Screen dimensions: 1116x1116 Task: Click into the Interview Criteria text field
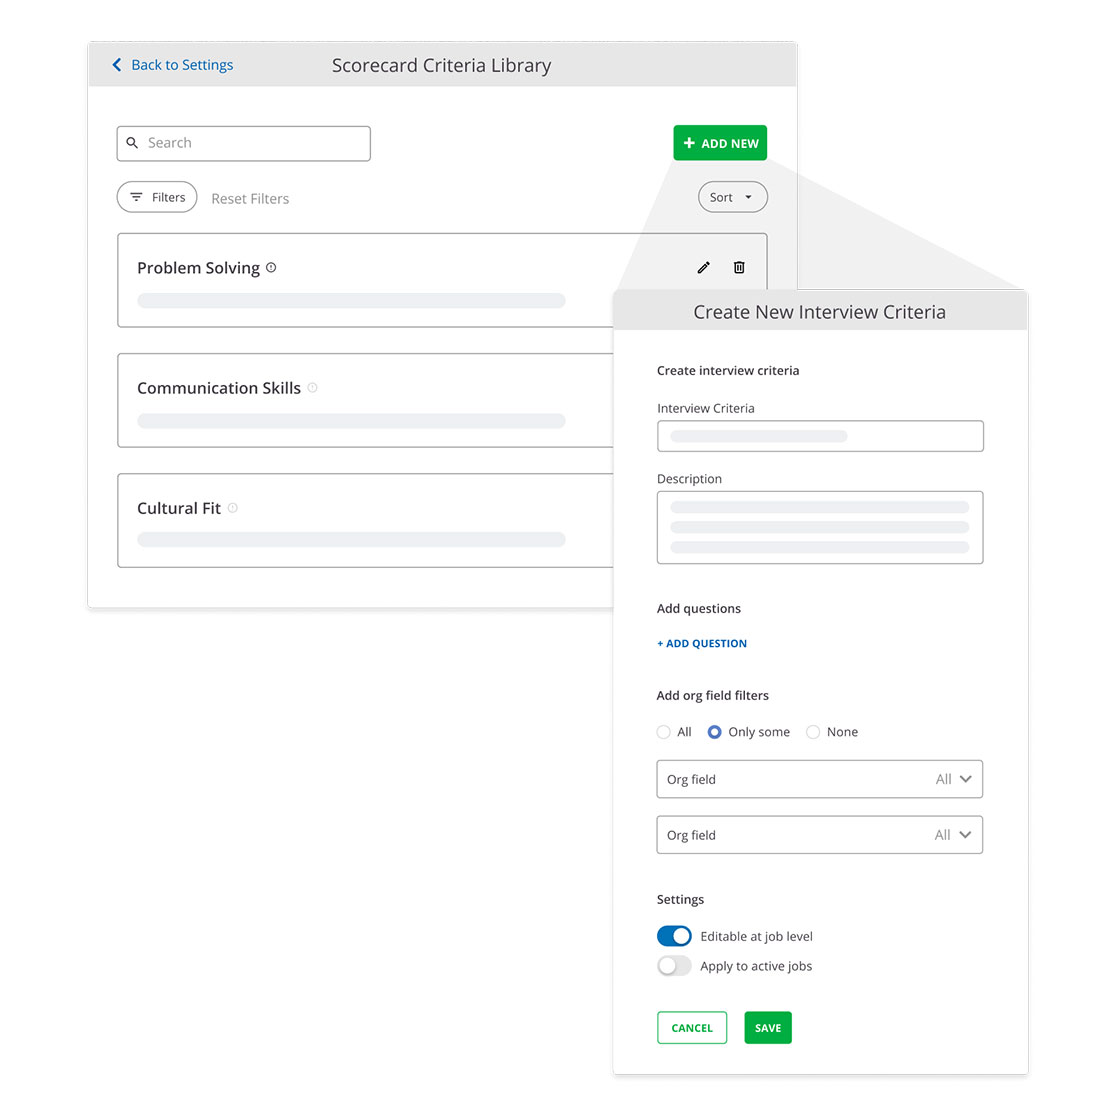(819, 436)
